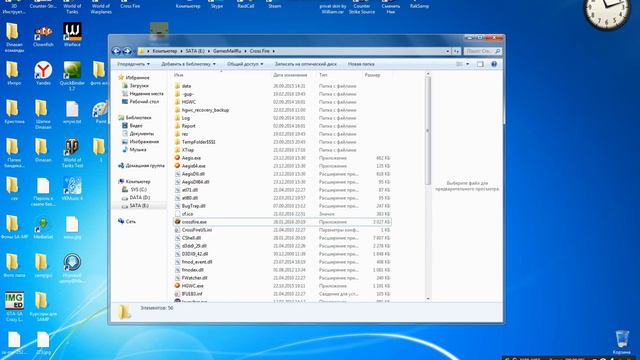Click the Новая папка button
Viewport: 640px width, 360px height.
[x=361, y=64]
